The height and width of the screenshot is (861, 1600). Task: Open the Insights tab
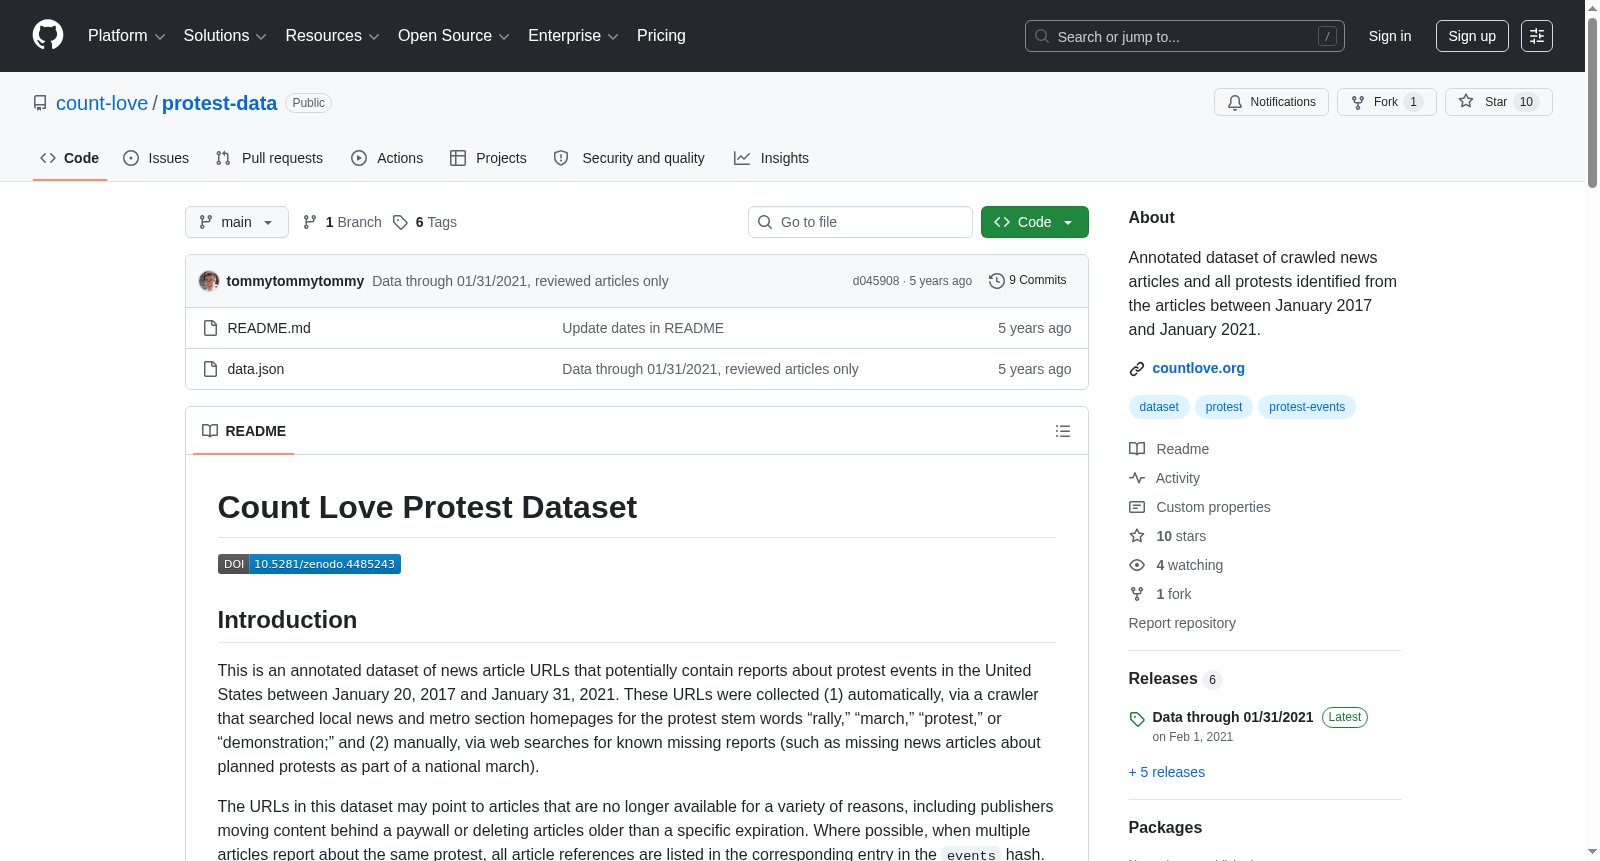[771, 158]
